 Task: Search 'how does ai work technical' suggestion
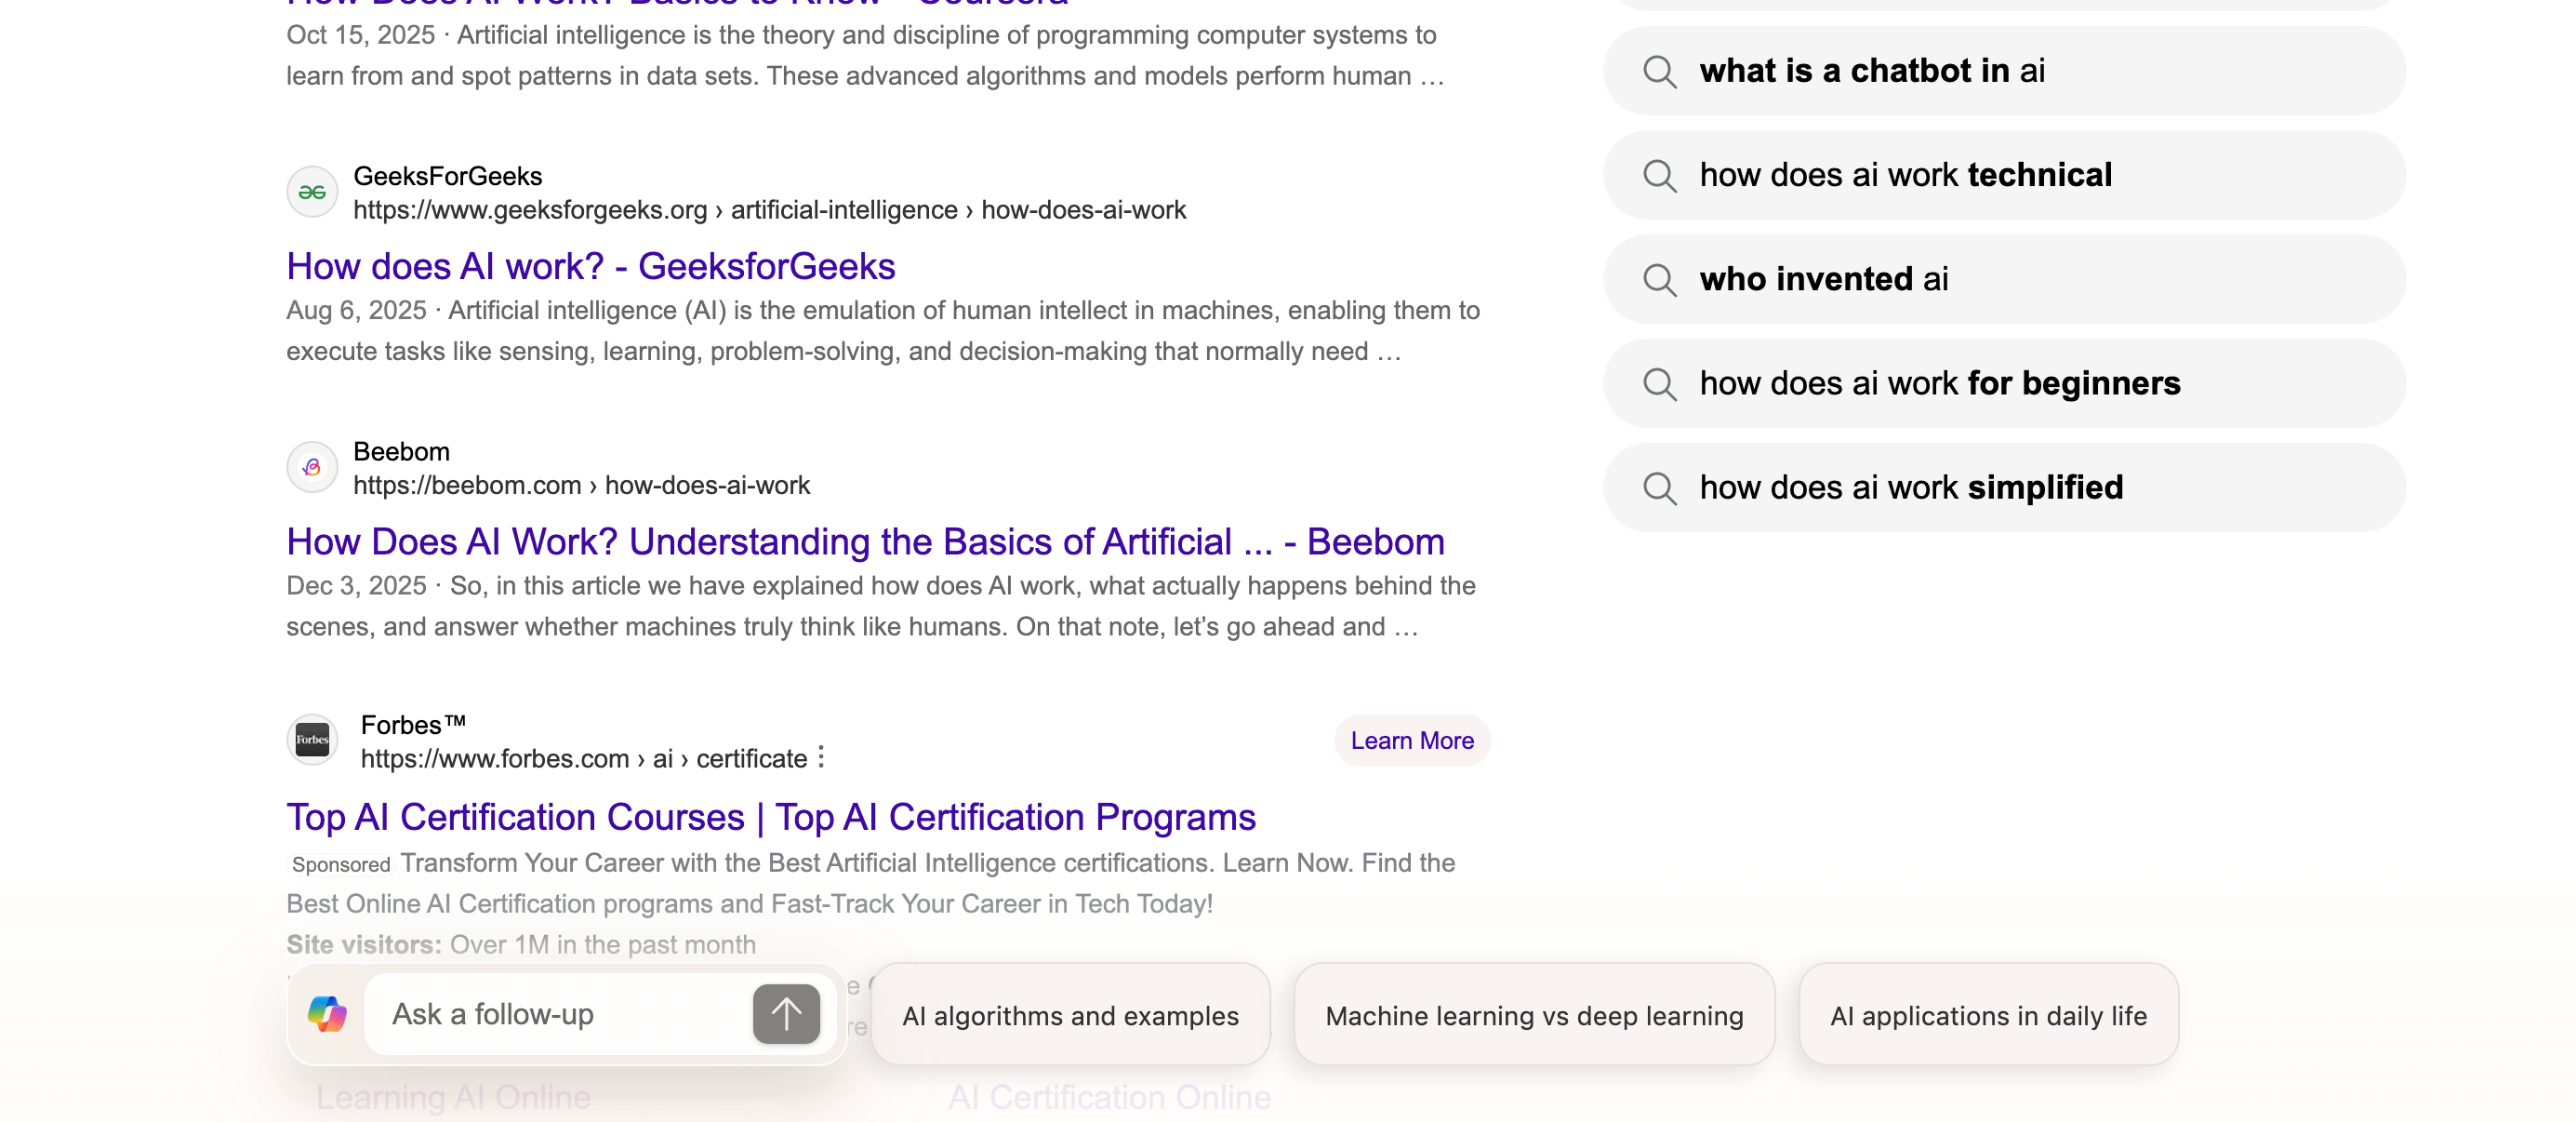click(x=1905, y=175)
